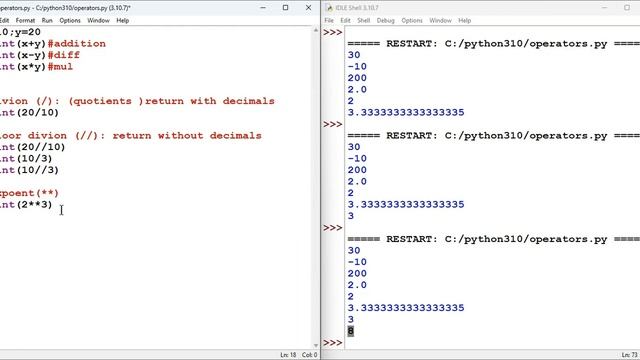This screenshot has height=360, width=640.
Task: Open the Shell menu in IDLE Shell
Action: pyautogui.click(x=363, y=20)
